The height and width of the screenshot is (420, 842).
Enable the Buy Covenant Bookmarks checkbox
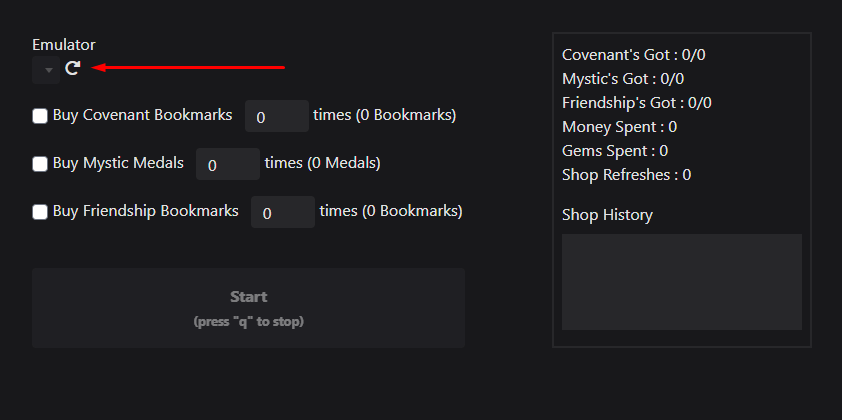pos(40,116)
